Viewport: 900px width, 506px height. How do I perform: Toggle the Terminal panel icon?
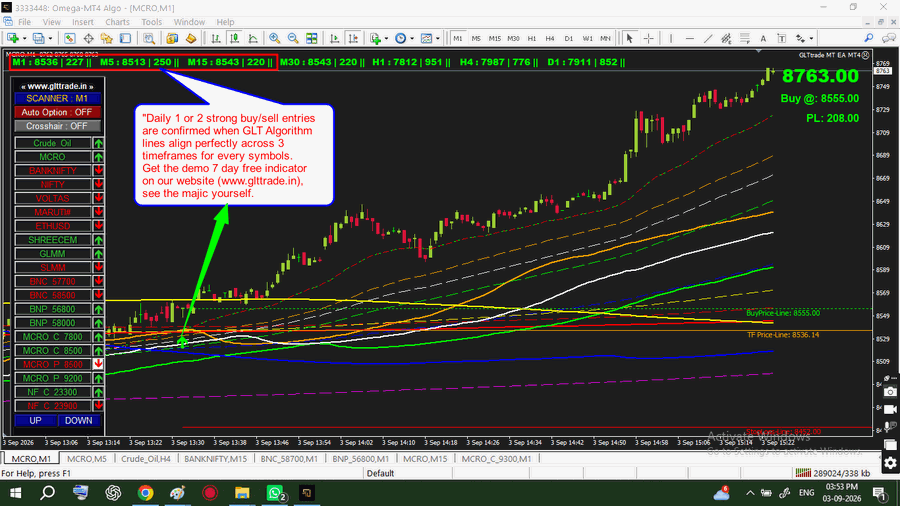[x=125, y=38]
